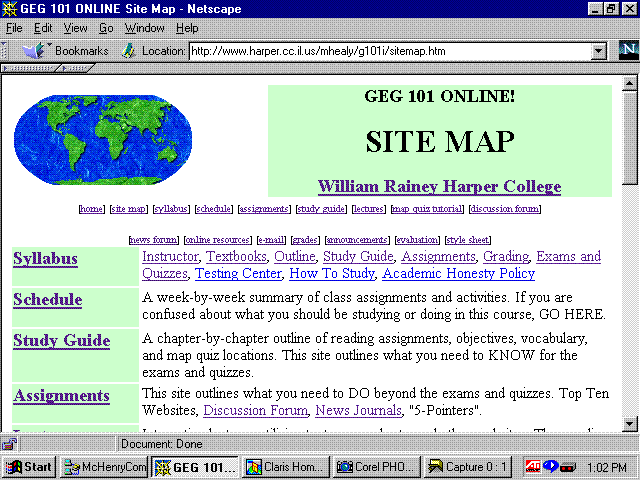Open the Window menu
The width and height of the screenshot is (640, 480).
[144, 28]
